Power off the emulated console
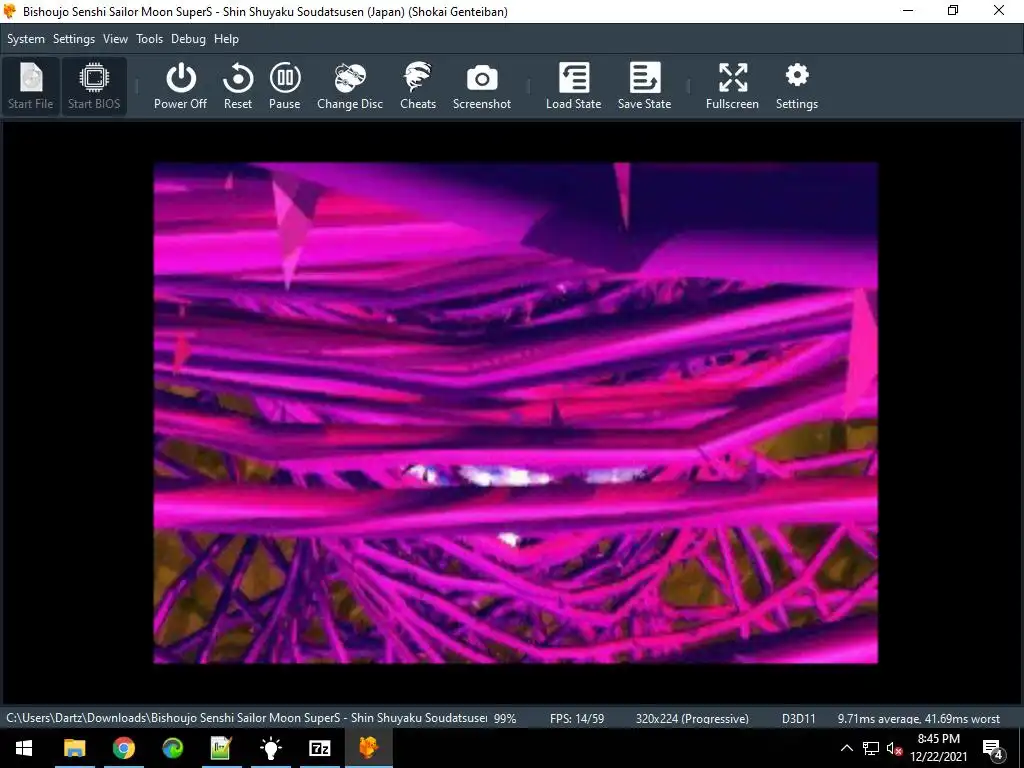 coord(180,86)
